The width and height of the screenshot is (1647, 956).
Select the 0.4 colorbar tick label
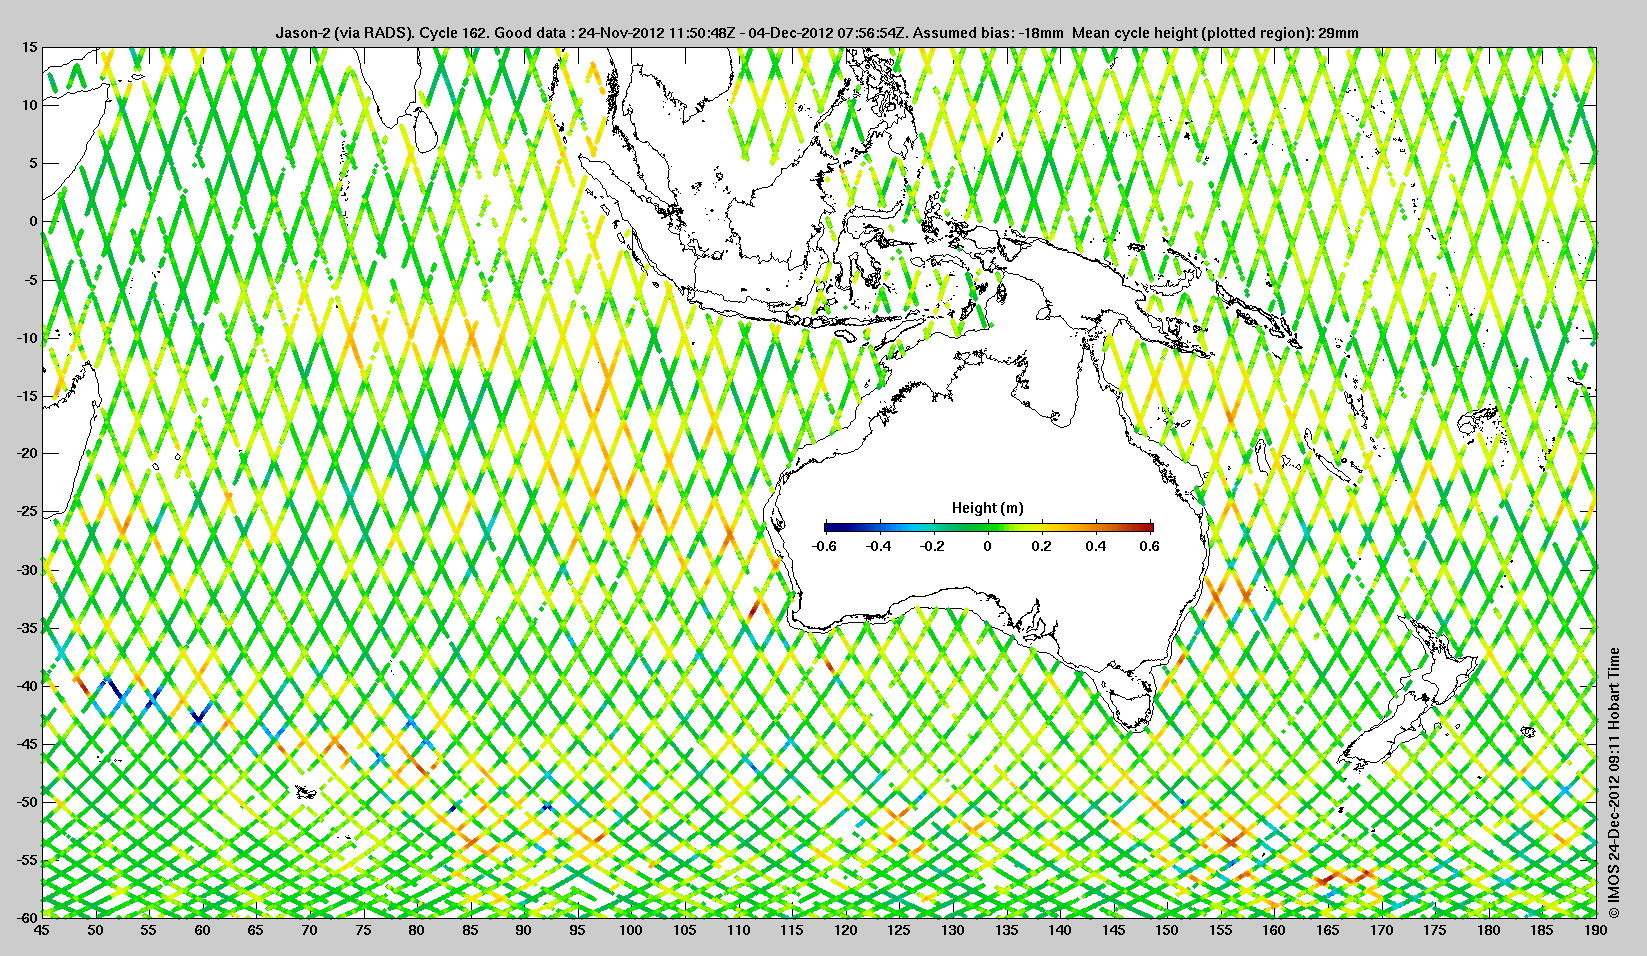pyautogui.click(x=1096, y=546)
